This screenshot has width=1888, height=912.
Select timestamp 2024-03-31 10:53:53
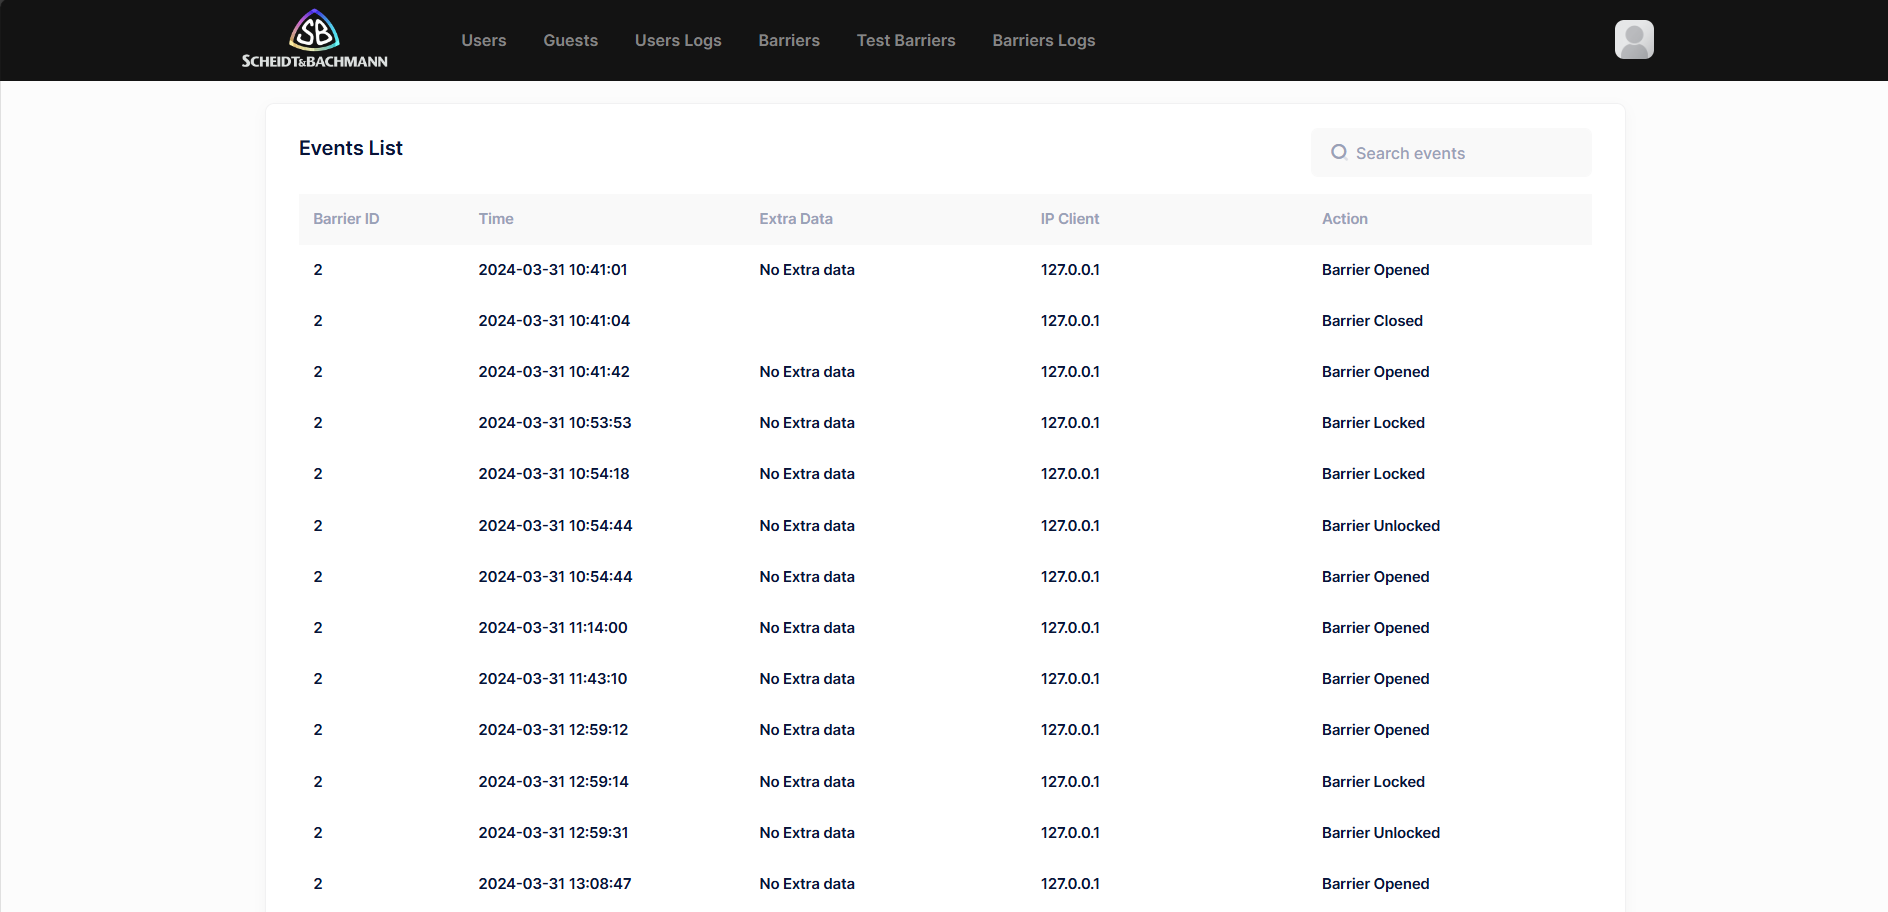[x=555, y=423]
